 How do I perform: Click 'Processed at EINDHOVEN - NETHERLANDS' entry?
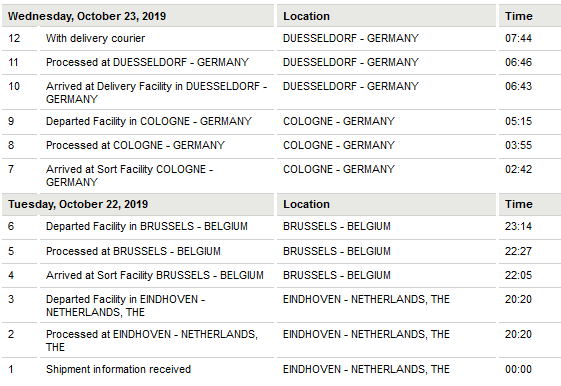[152, 341]
